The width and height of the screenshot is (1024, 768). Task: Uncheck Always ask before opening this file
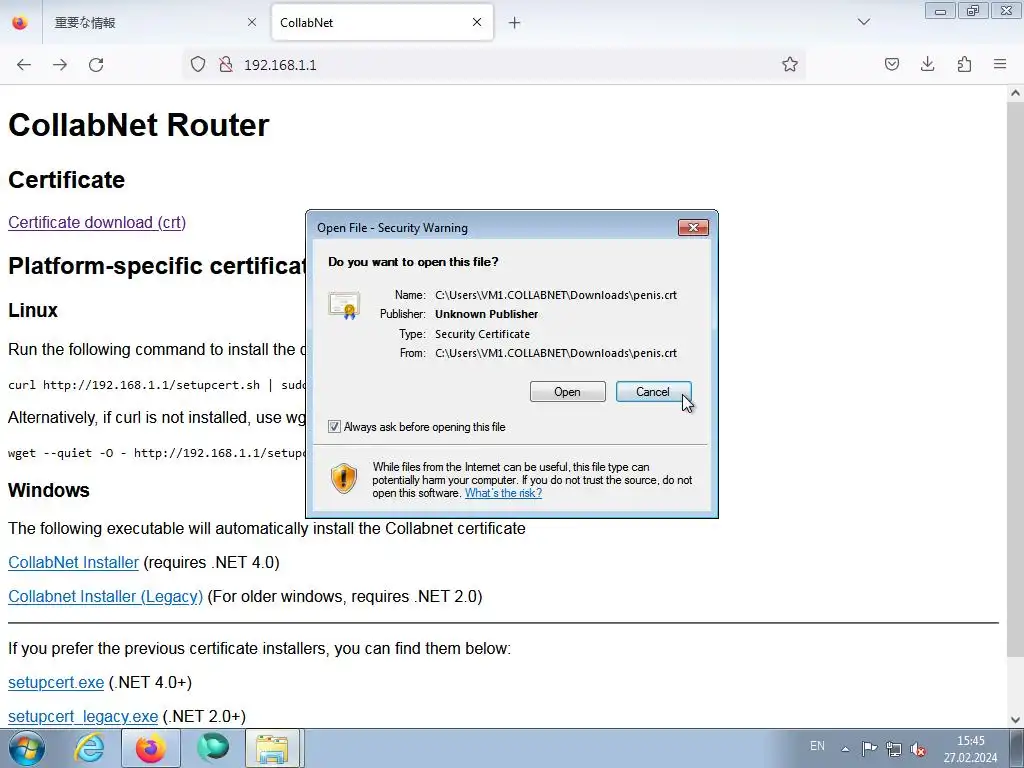[x=334, y=426]
